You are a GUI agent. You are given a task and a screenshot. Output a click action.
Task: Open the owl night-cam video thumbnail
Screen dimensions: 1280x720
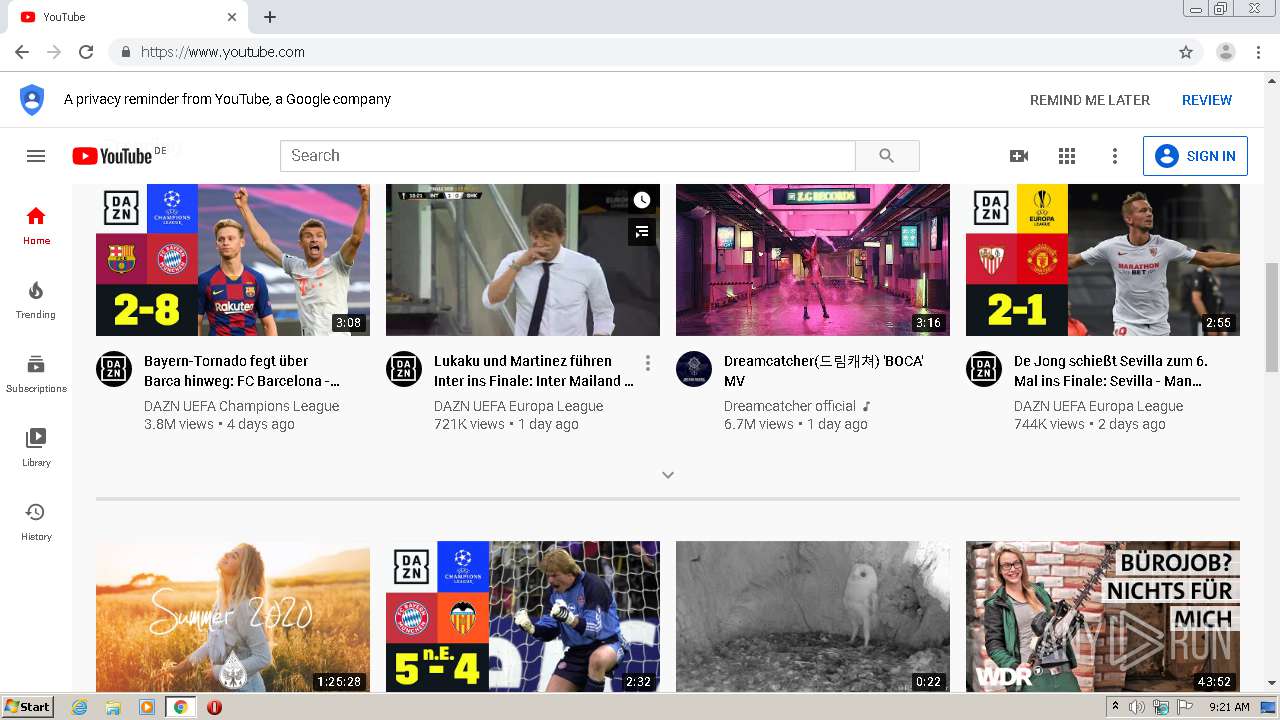click(x=813, y=617)
